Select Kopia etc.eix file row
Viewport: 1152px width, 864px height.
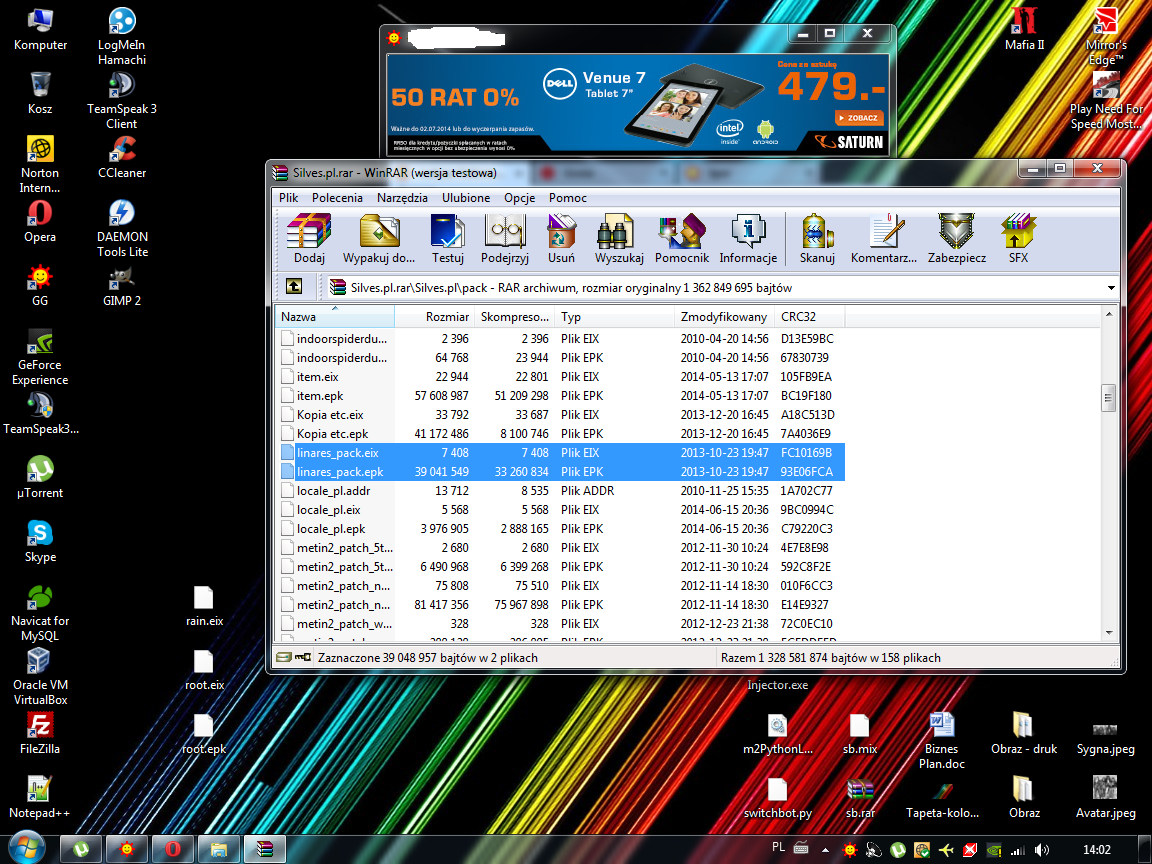(560, 415)
